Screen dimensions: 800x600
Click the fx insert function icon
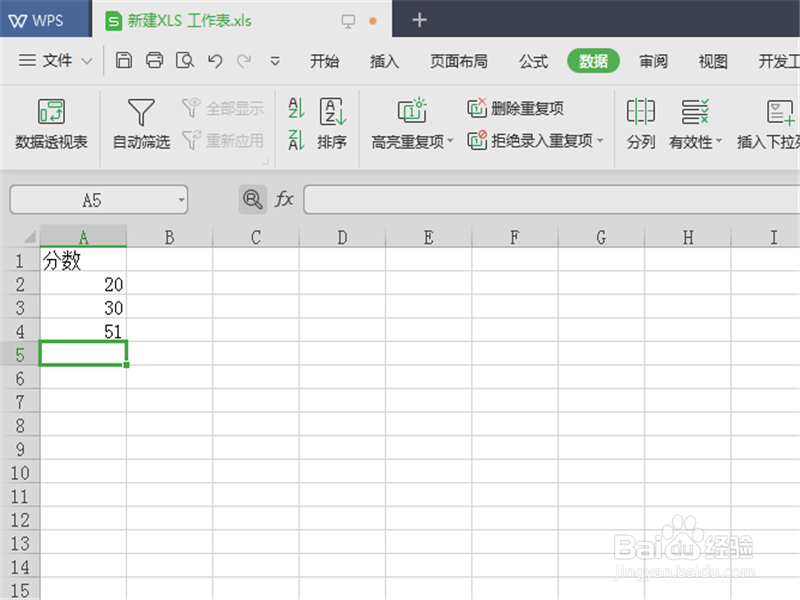(x=284, y=199)
